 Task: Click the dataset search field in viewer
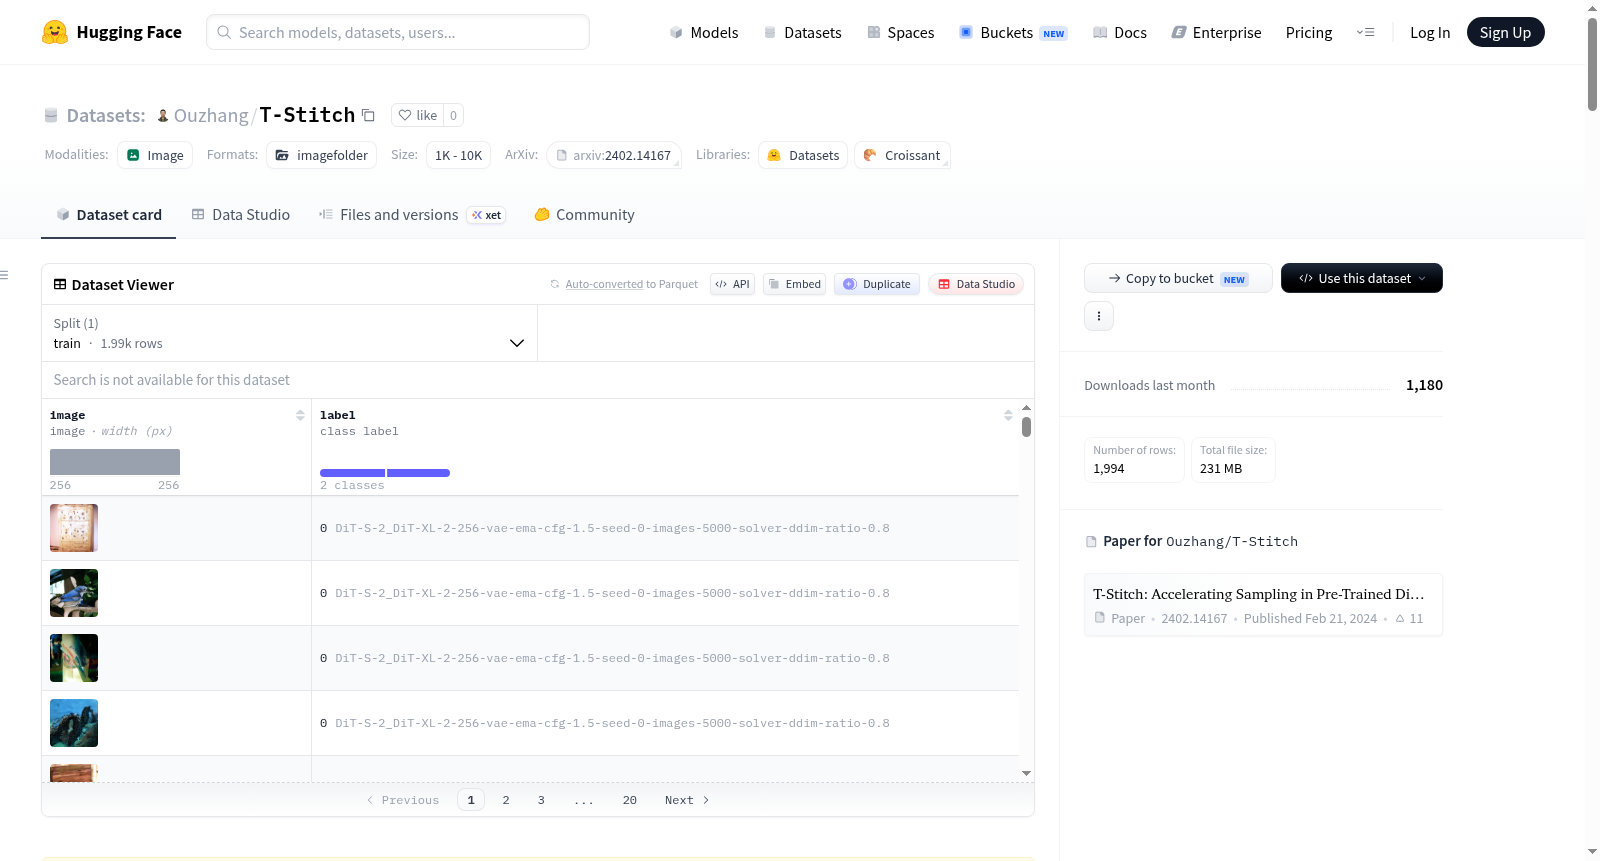pyautogui.click(x=538, y=380)
